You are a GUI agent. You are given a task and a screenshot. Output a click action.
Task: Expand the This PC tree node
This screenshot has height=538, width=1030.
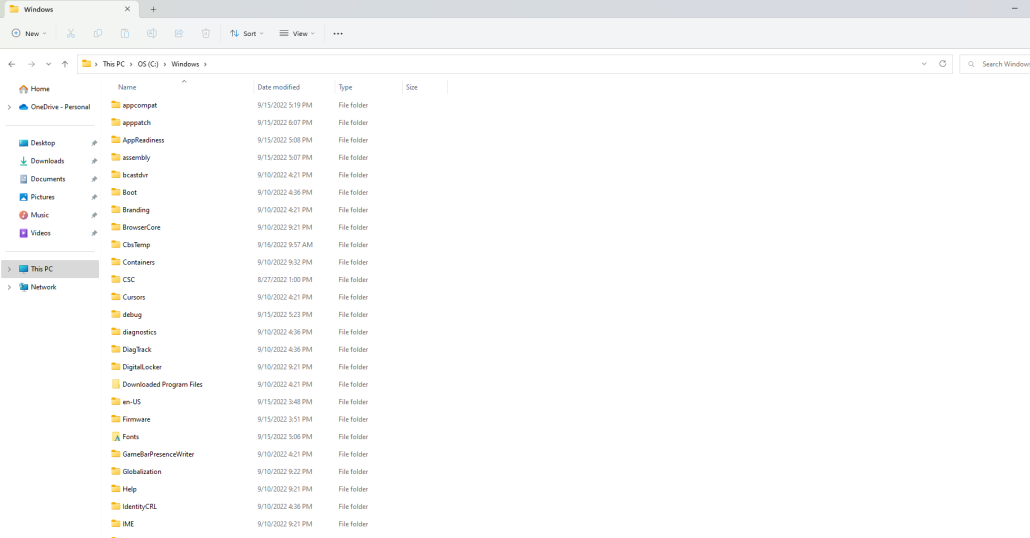point(9,269)
